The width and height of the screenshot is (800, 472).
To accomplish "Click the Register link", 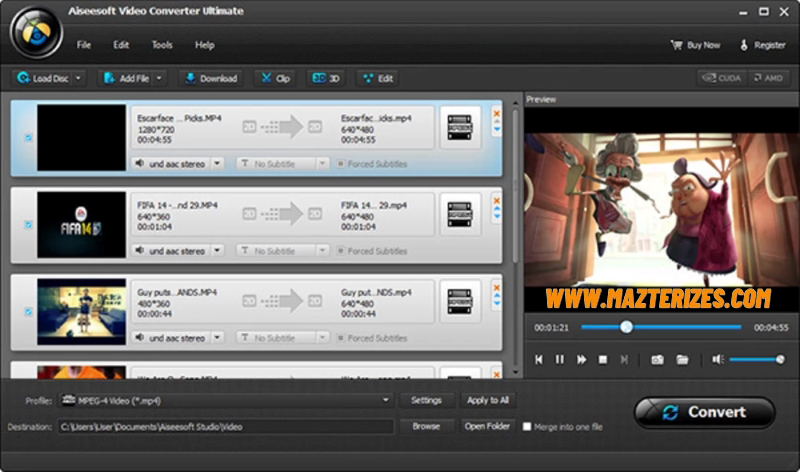I will tap(763, 45).
